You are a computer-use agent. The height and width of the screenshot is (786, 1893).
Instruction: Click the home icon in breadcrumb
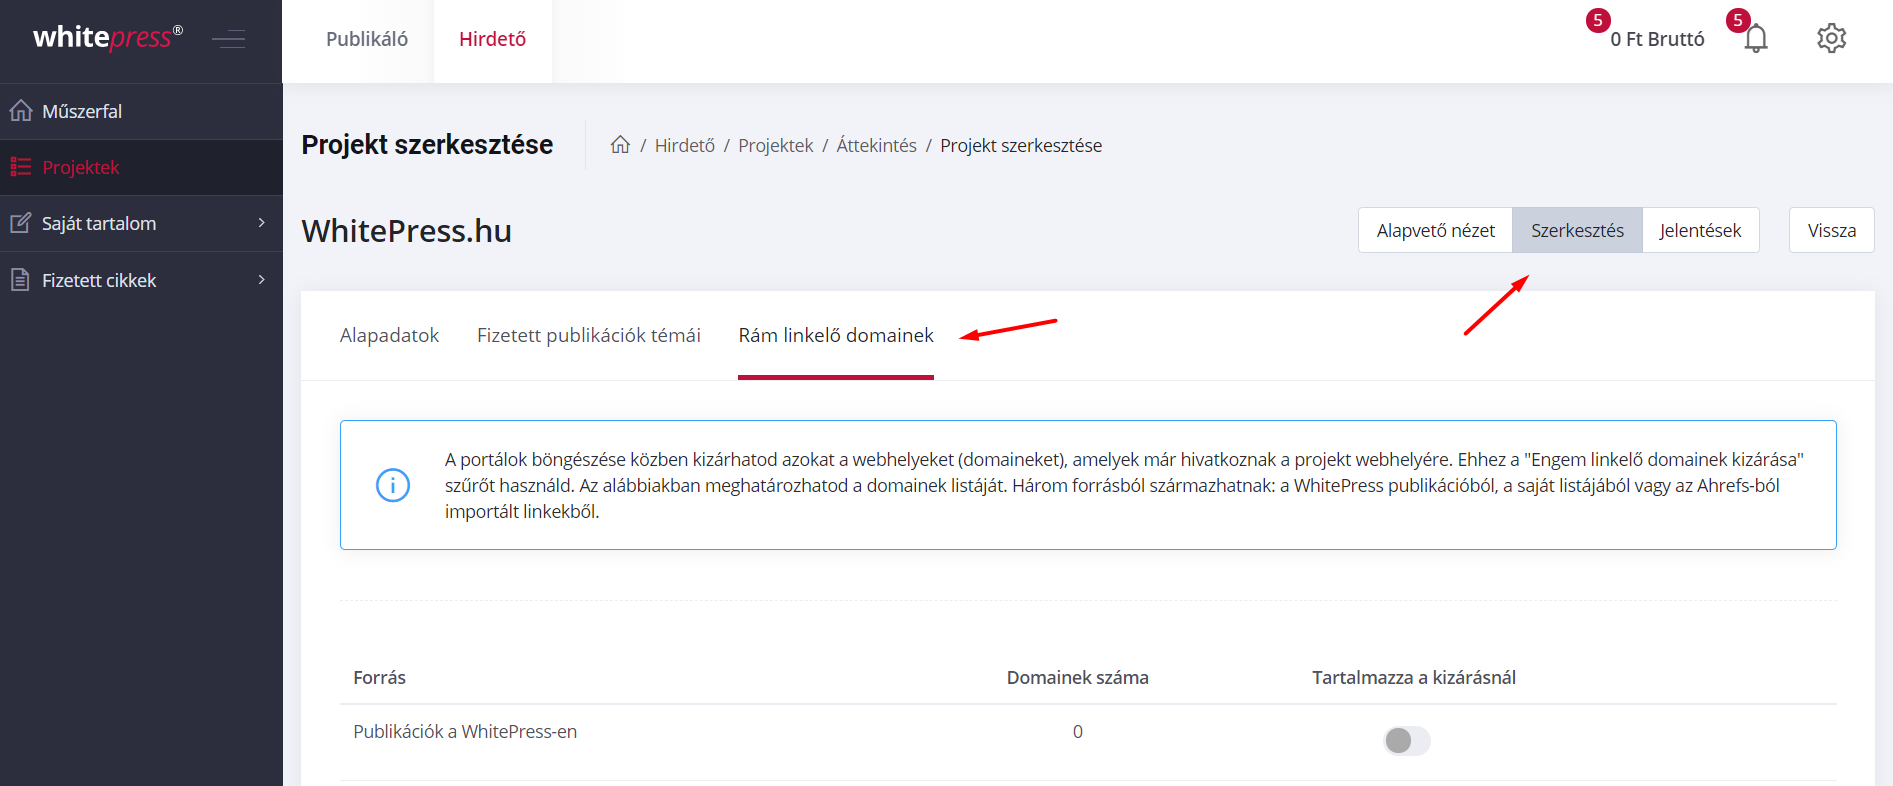pyautogui.click(x=620, y=145)
